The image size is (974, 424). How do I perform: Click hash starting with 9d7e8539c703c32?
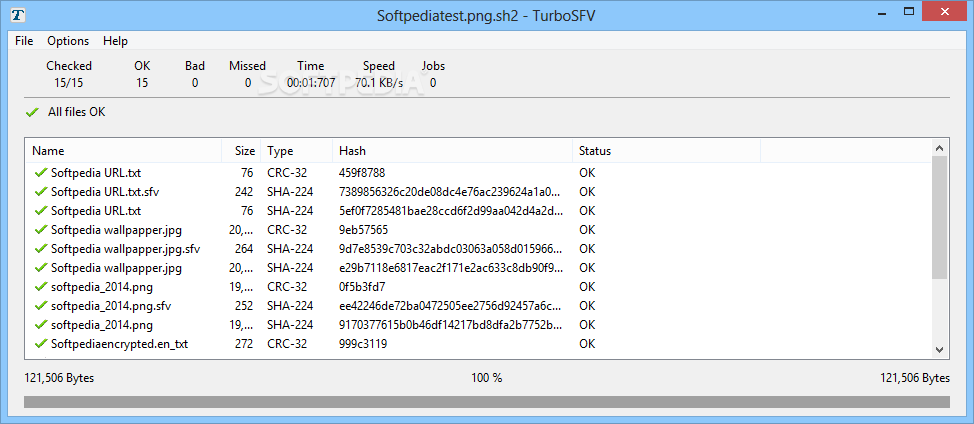(450, 249)
